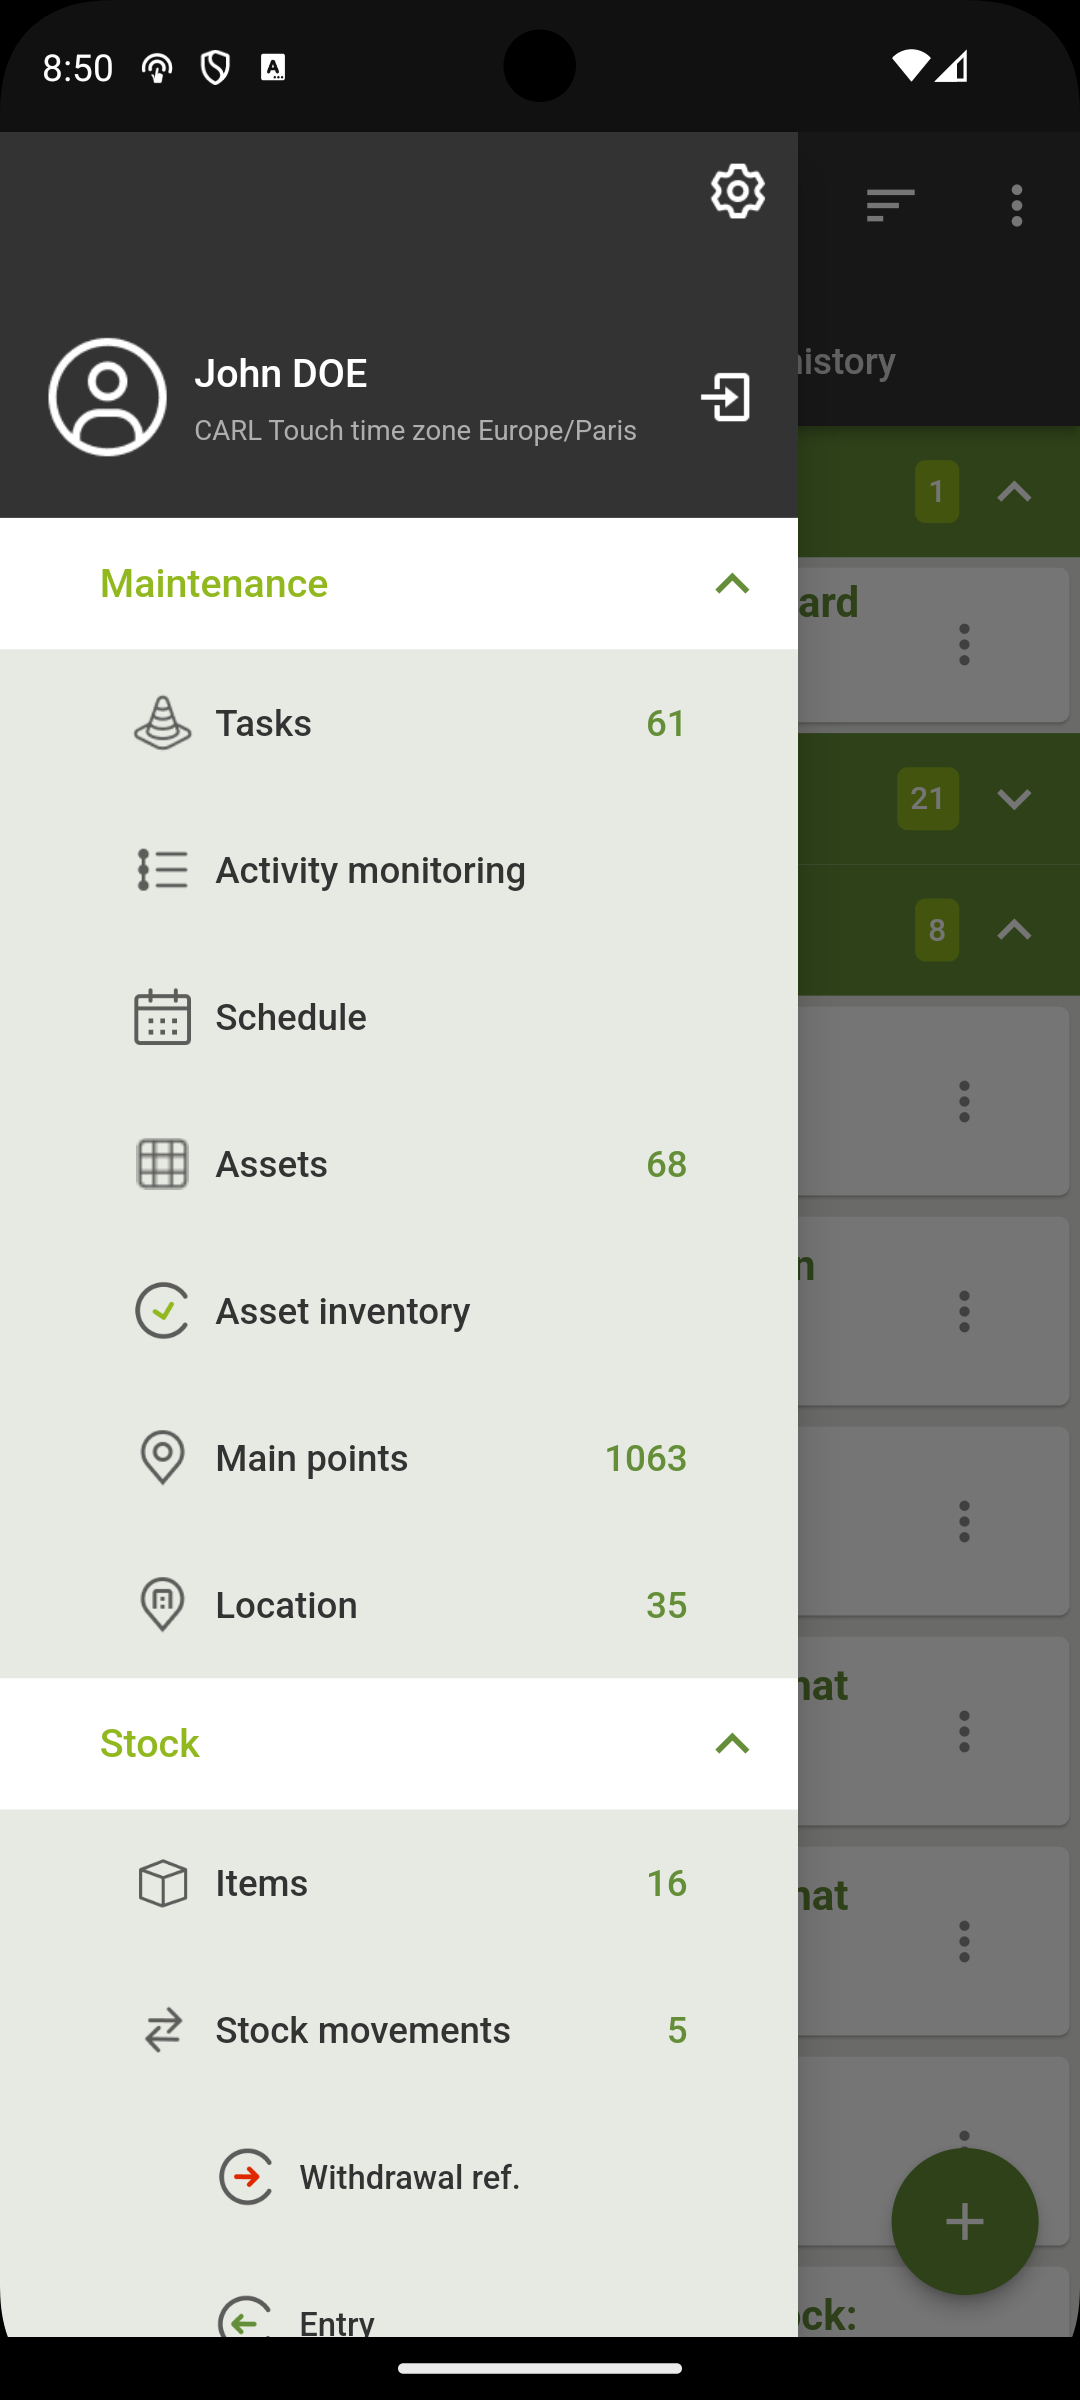
Task: Open Items in the Stock section
Action: coord(399,1883)
